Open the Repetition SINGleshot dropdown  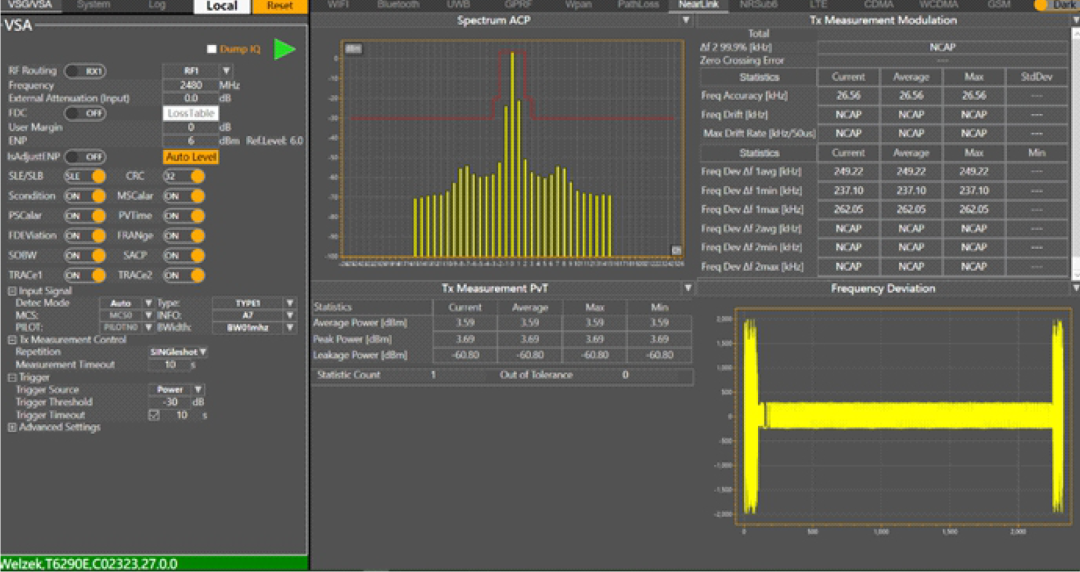[202, 351]
